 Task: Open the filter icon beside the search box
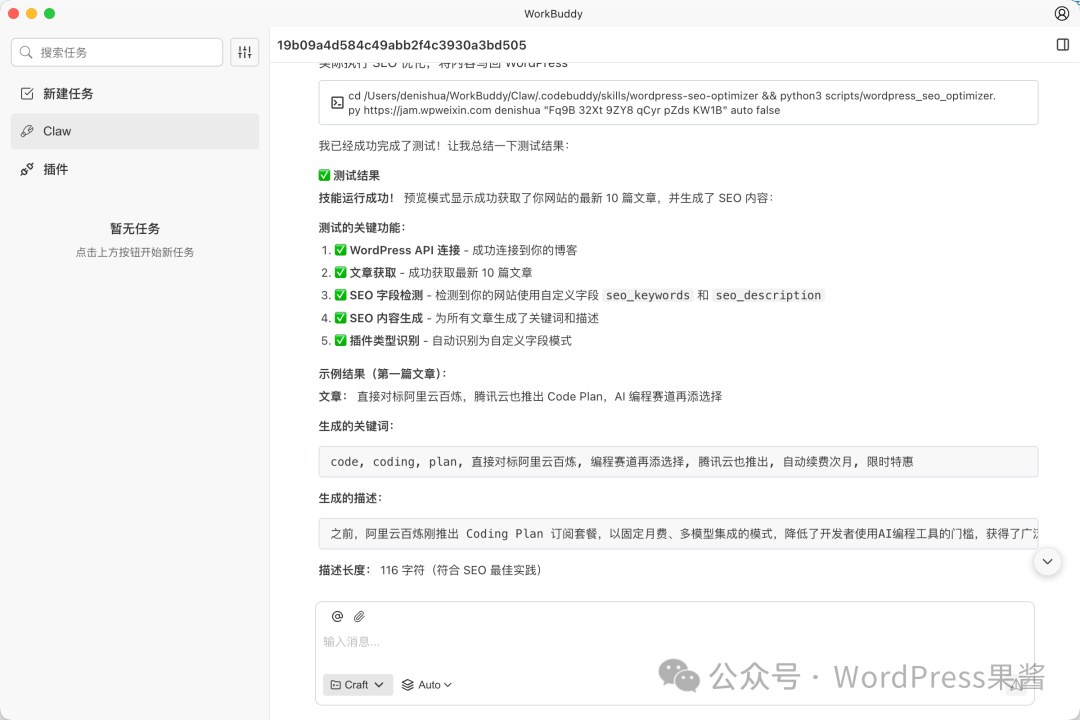245,52
